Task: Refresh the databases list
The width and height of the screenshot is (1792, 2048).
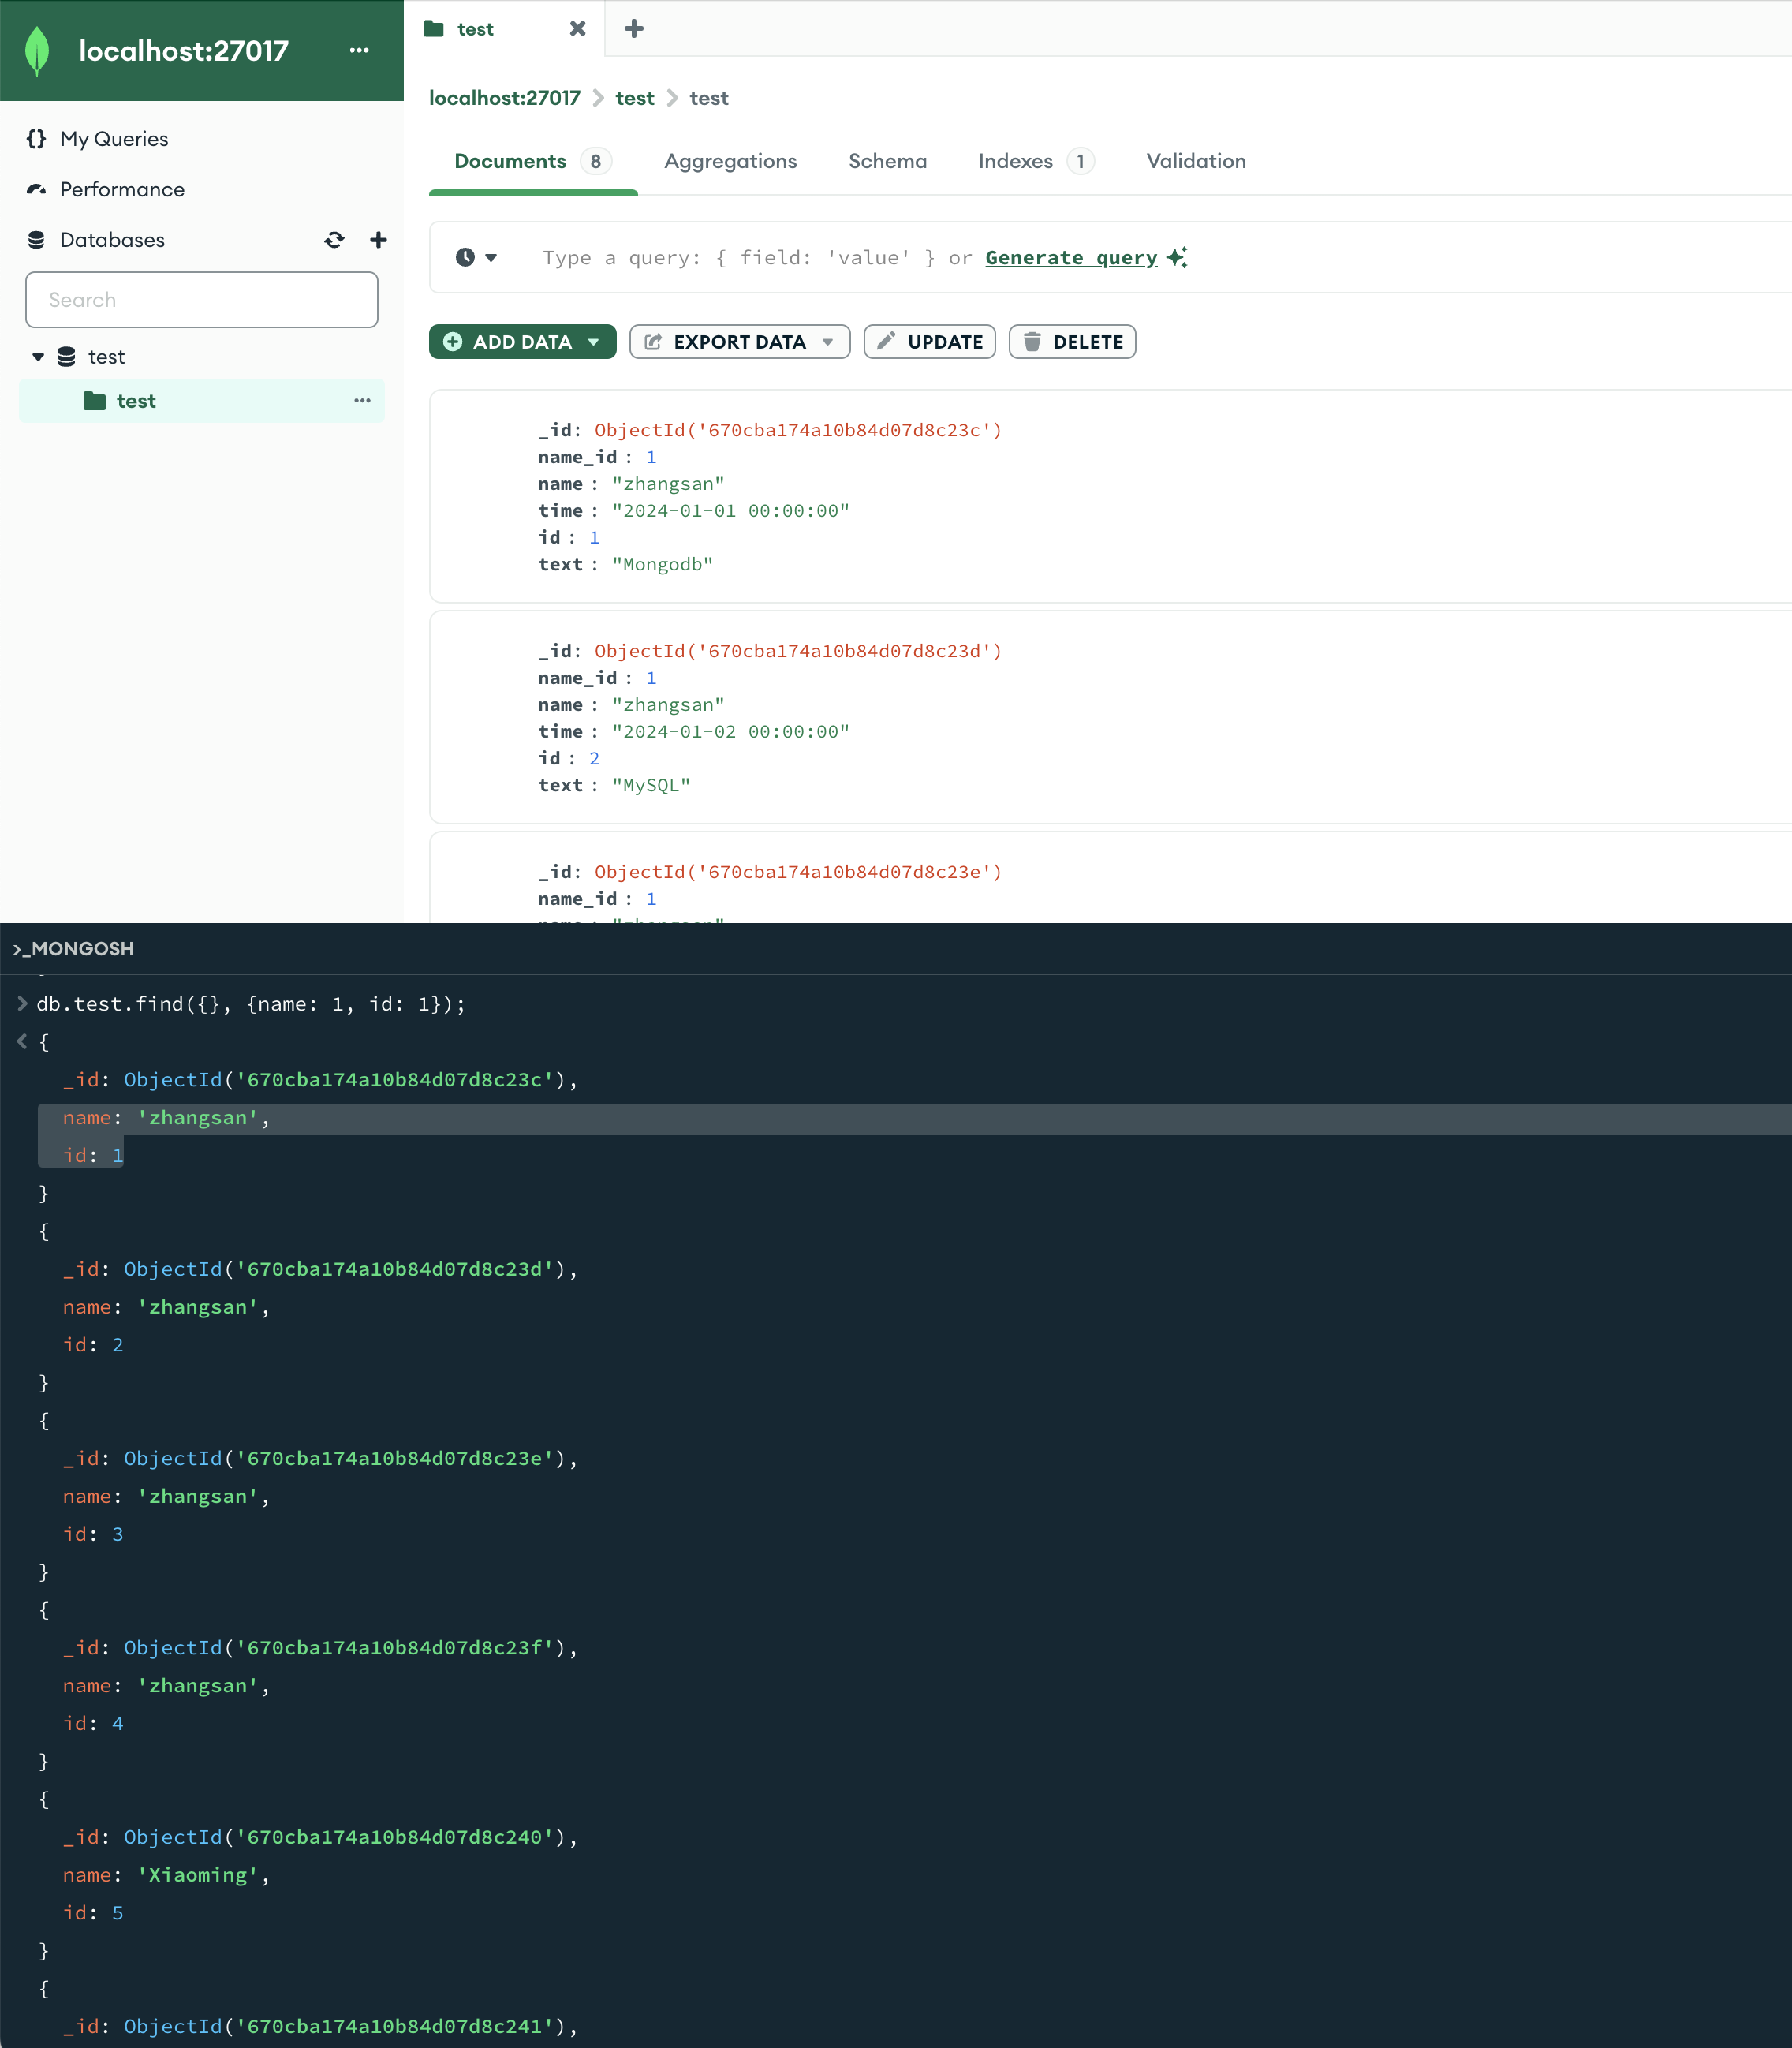Action: click(334, 240)
